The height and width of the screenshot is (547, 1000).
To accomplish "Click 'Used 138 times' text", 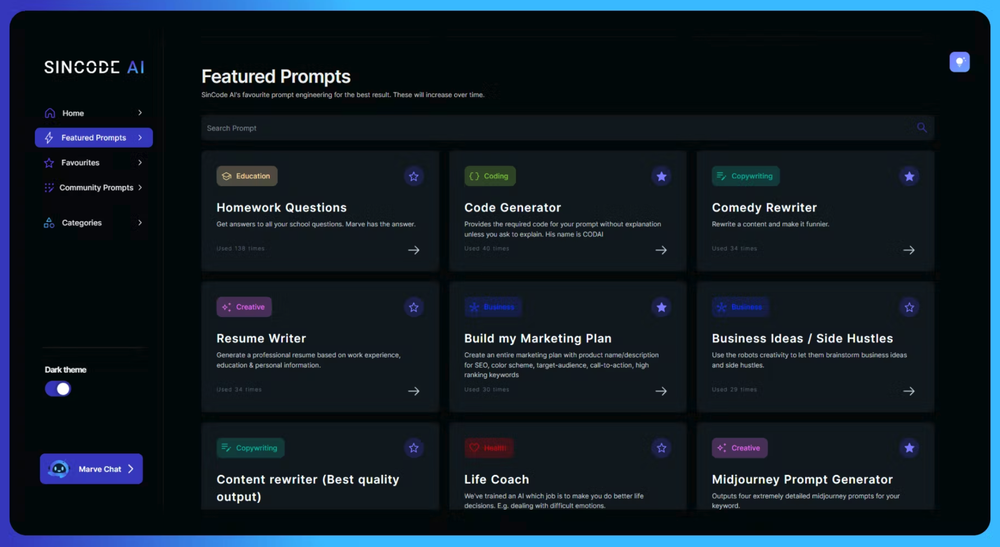I will click(240, 249).
